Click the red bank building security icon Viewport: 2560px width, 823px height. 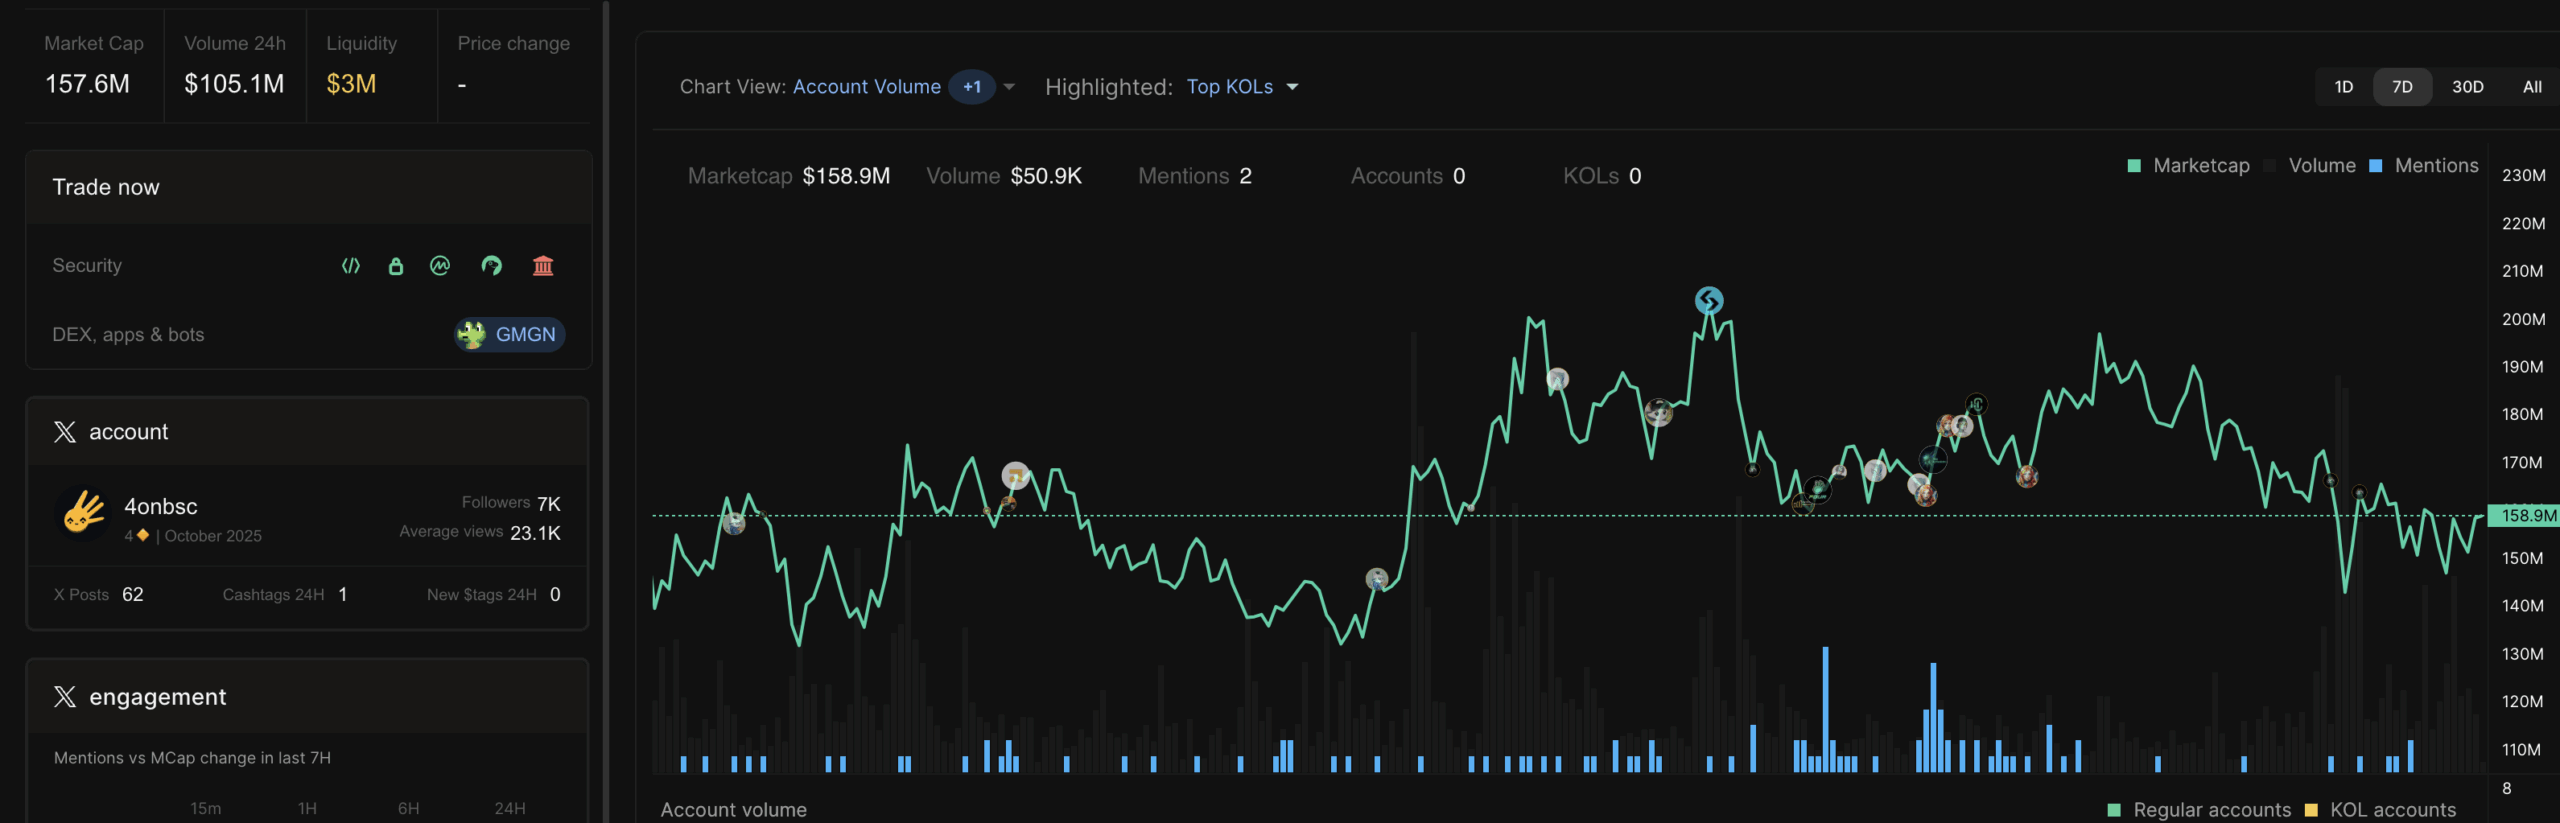[543, 266]
